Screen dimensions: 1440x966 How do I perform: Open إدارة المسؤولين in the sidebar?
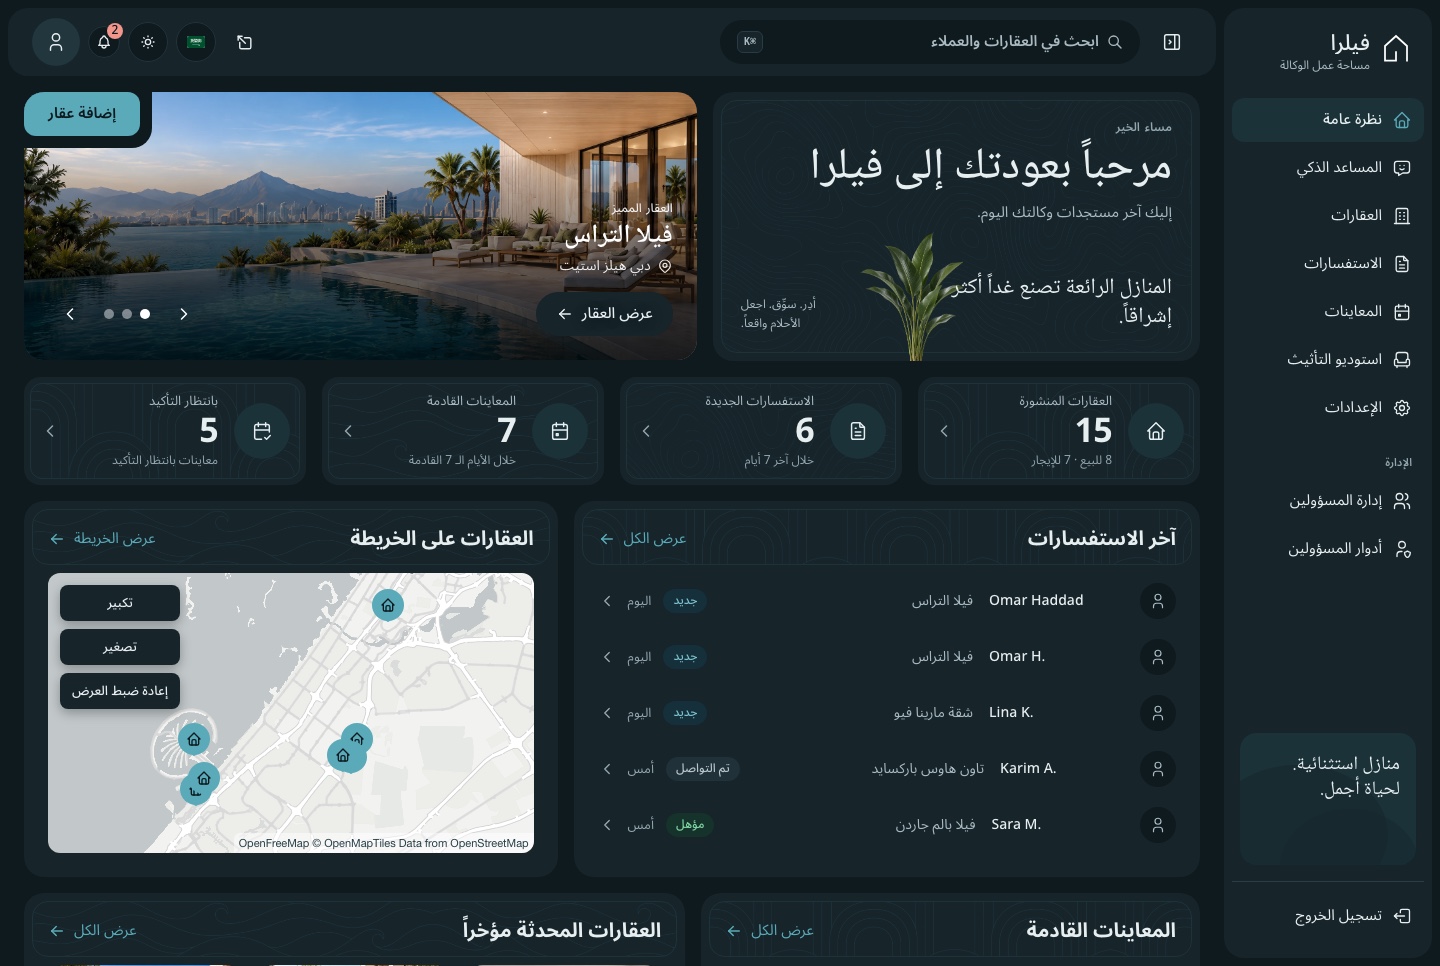[1328, 501]
